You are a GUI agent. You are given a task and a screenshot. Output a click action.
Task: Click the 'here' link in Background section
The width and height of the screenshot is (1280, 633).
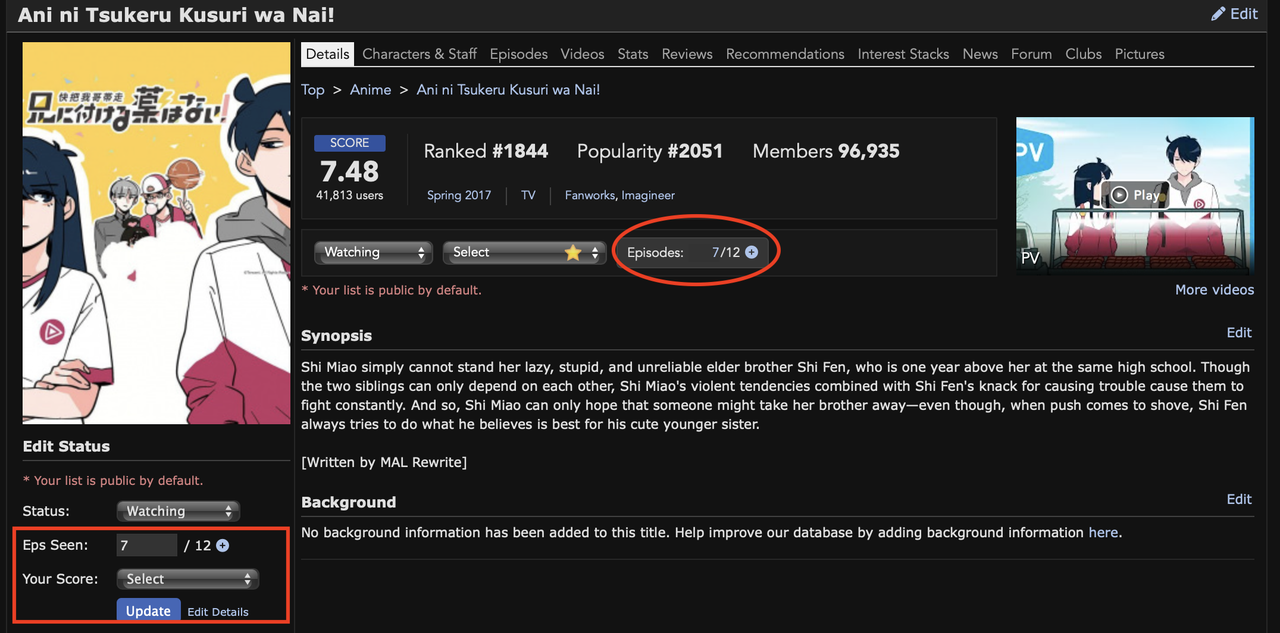click(x=1103, y=532)
